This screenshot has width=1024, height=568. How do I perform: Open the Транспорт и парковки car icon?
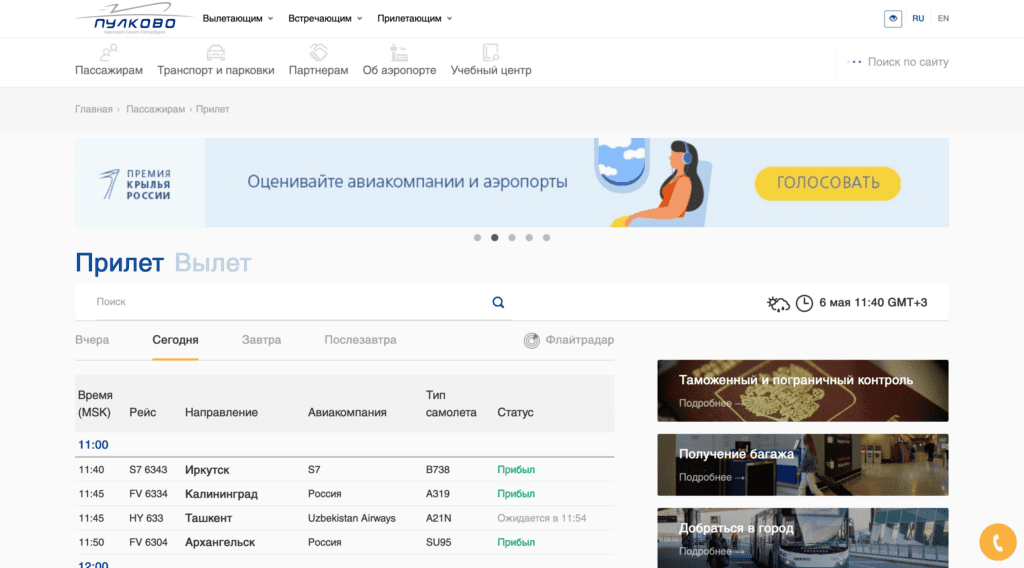tap(216, 52)
